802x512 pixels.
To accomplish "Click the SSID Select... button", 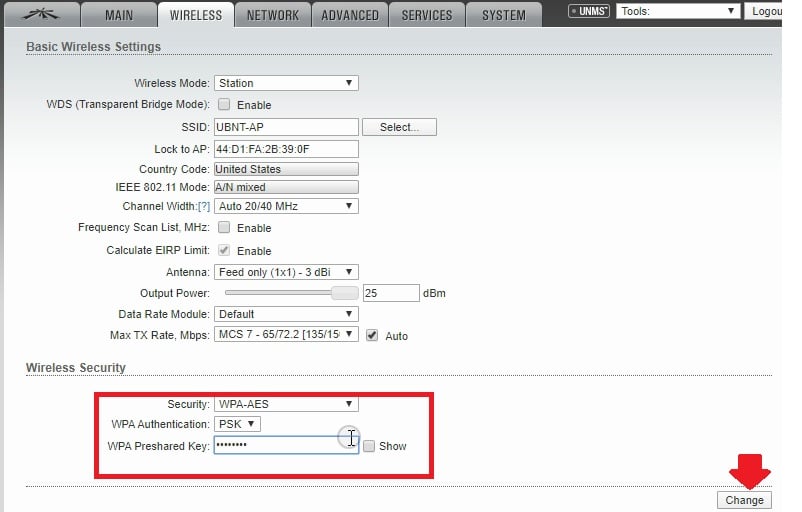I will click(399, 127).
